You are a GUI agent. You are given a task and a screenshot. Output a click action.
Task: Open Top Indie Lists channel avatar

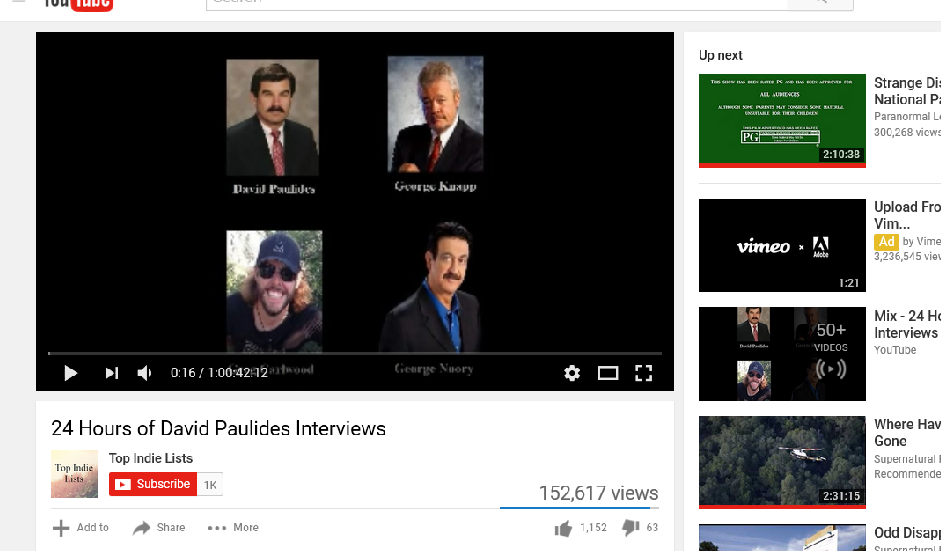coord(74,474)
